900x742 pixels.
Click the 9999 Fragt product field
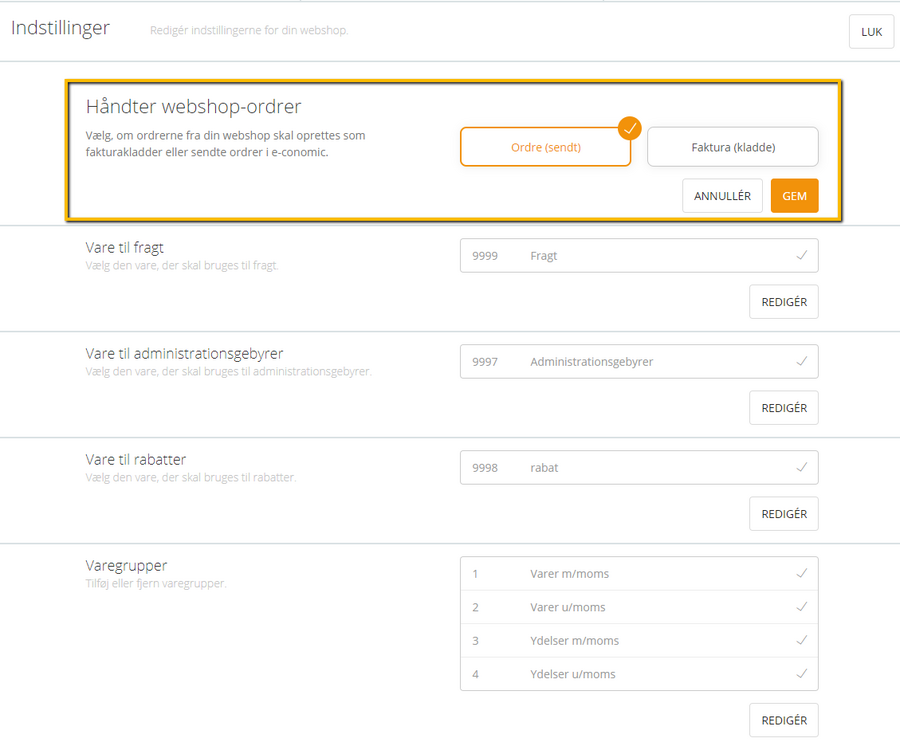[639, 255]
